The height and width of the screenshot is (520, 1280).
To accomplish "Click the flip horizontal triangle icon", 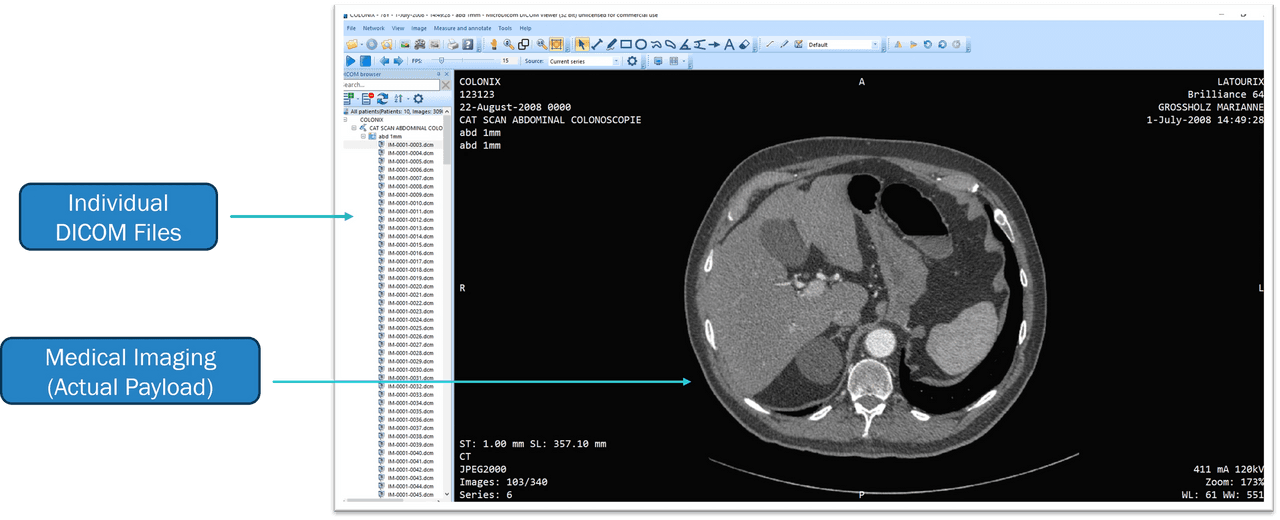I will (898, 44).
